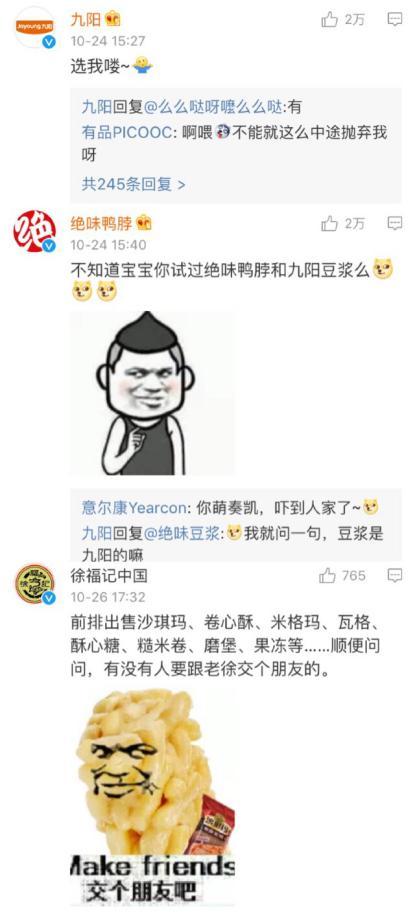Viewport: 415px width, 914px height.
Task: View the Make friends sachima meme image
Action: coord(153,797)
